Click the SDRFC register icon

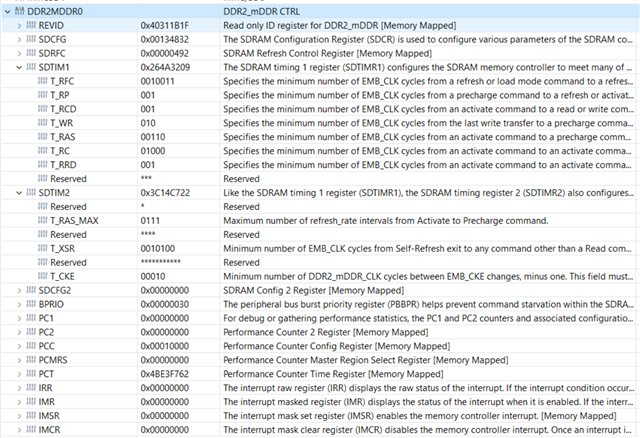[x=31, y=53]
